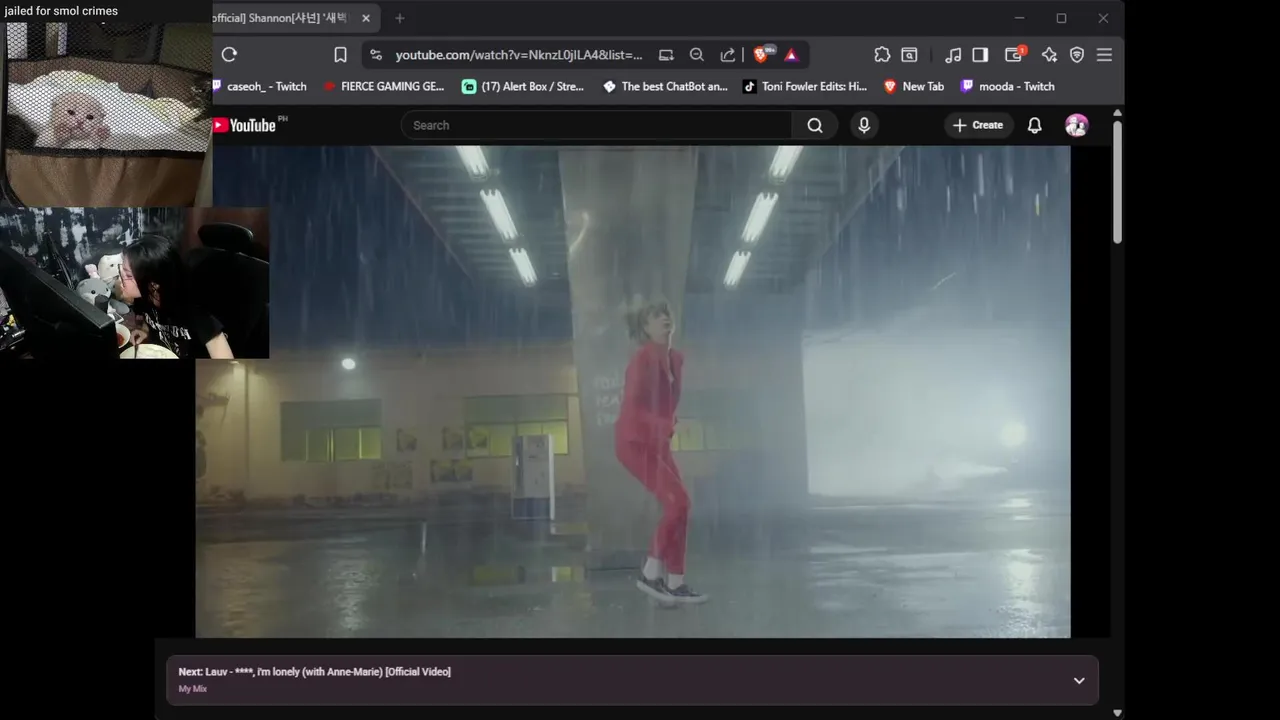Maximize the browser window
1280x720 pixels.
[x=1061, y=18]
